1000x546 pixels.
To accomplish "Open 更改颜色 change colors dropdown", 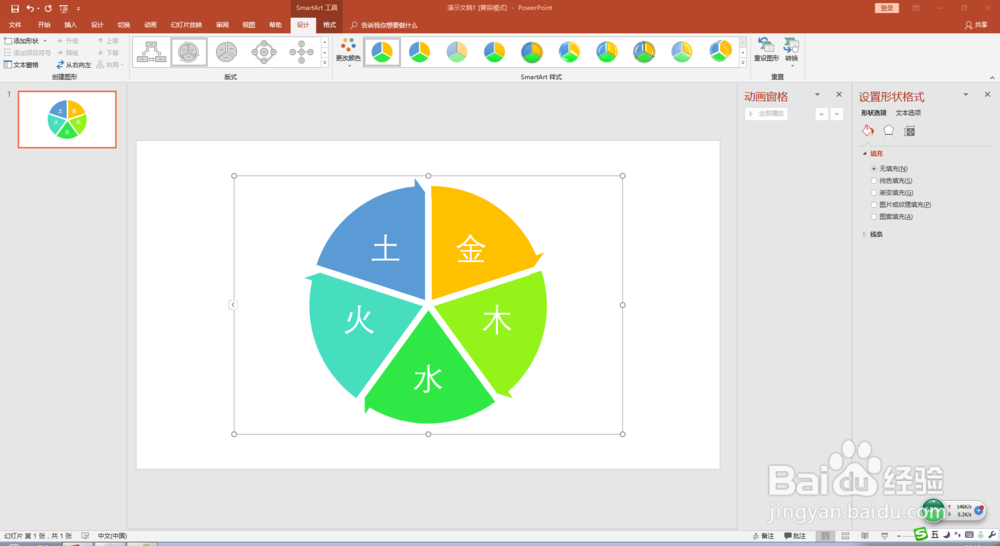I will pos(348,52).
